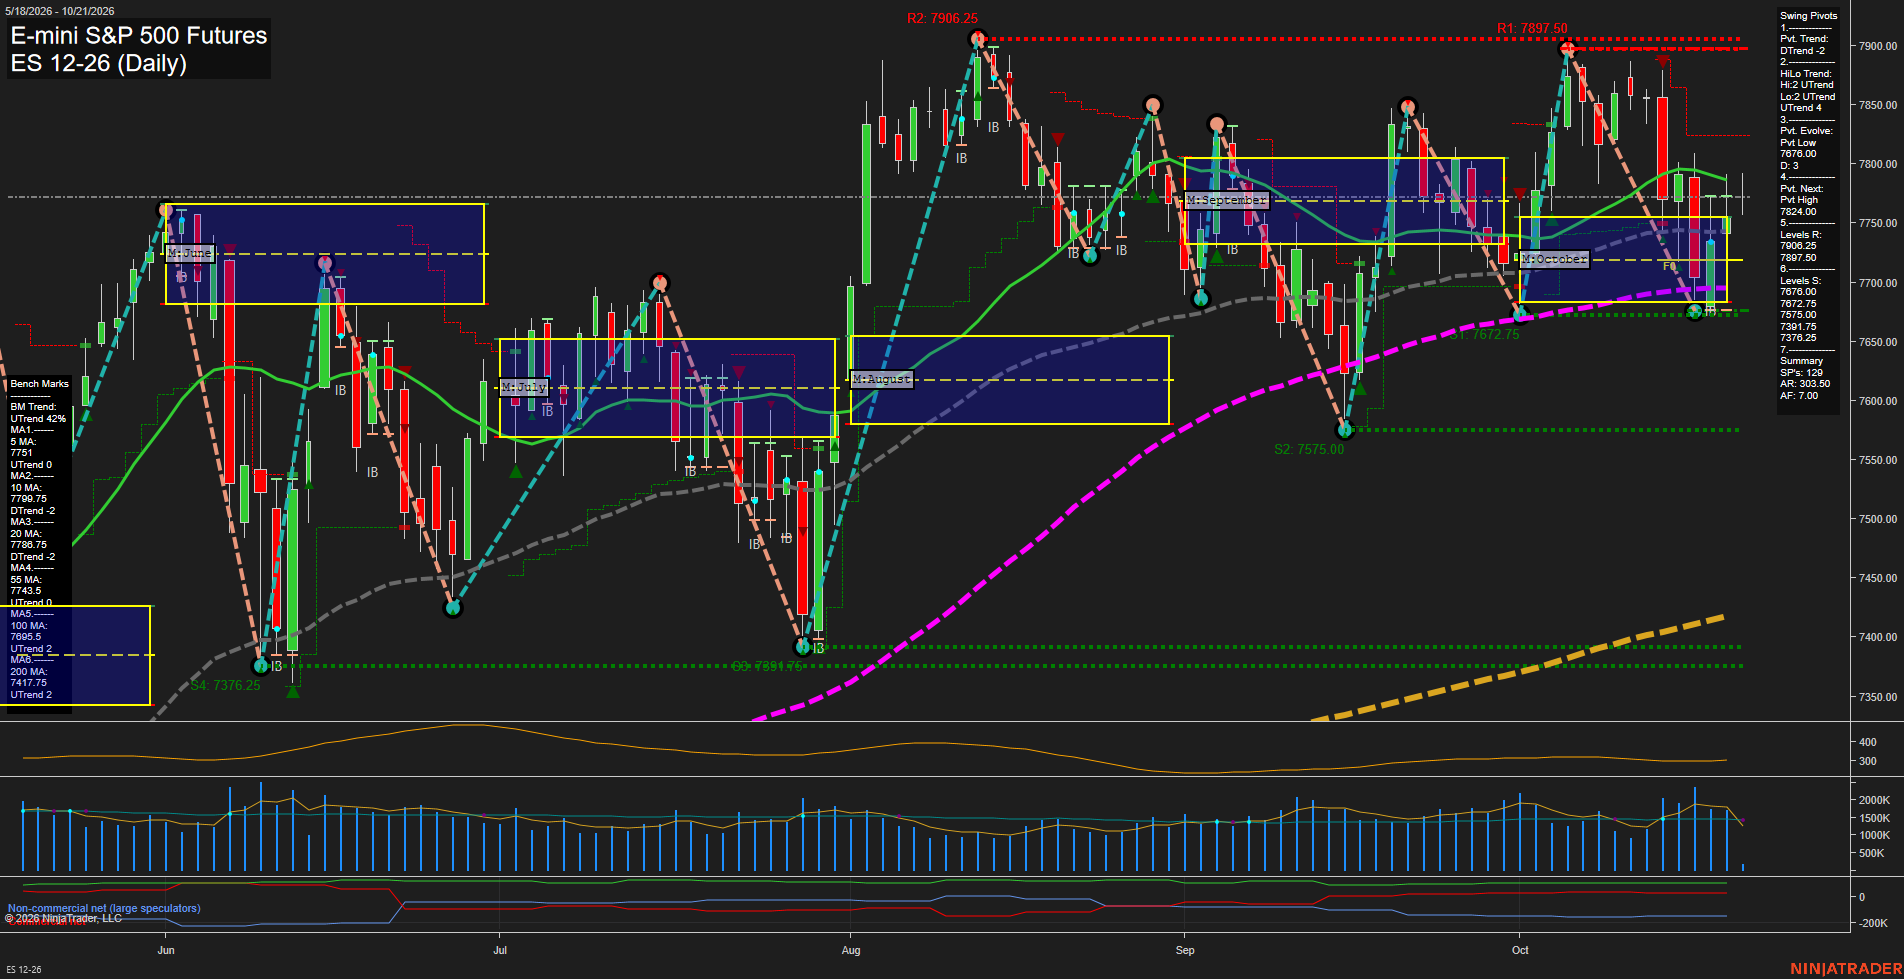Select the 7600.00 price axis label
This screenshot has width=1904, height=979.
[x=1878, y=401]
